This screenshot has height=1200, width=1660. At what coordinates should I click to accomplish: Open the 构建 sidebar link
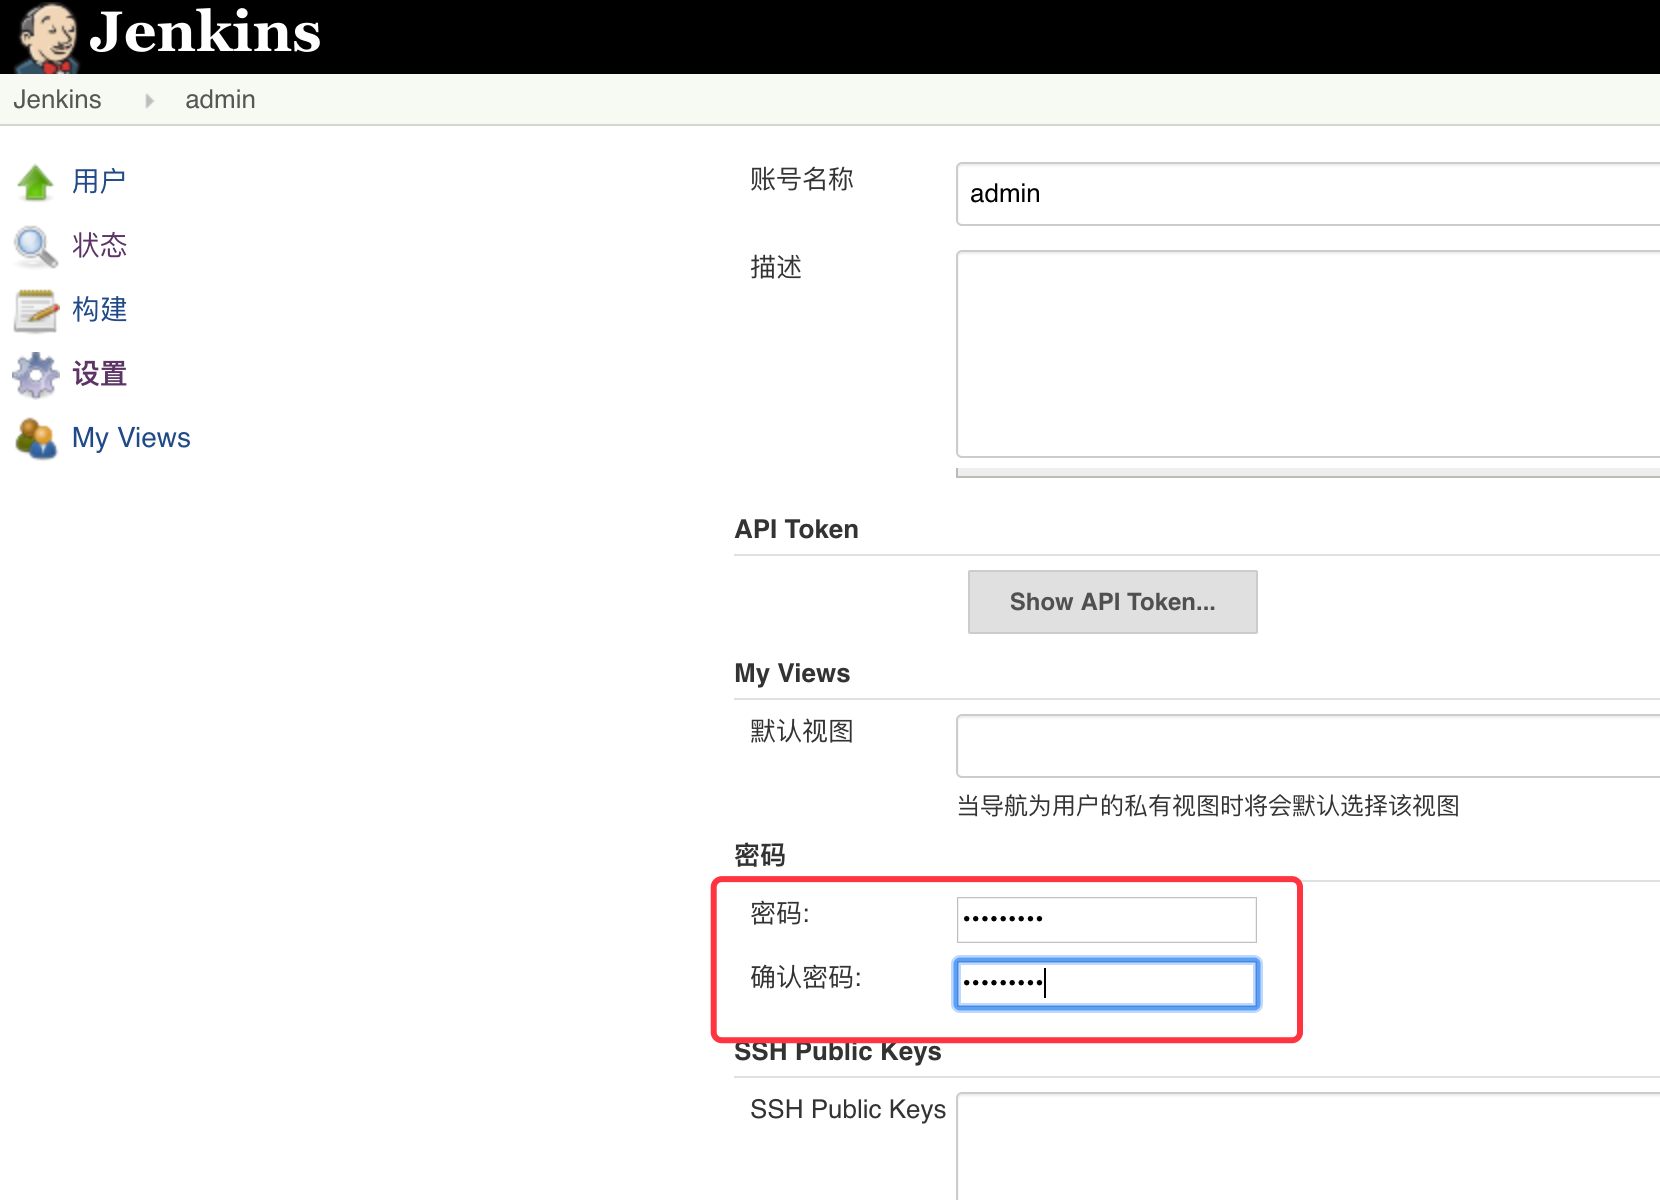99,309
